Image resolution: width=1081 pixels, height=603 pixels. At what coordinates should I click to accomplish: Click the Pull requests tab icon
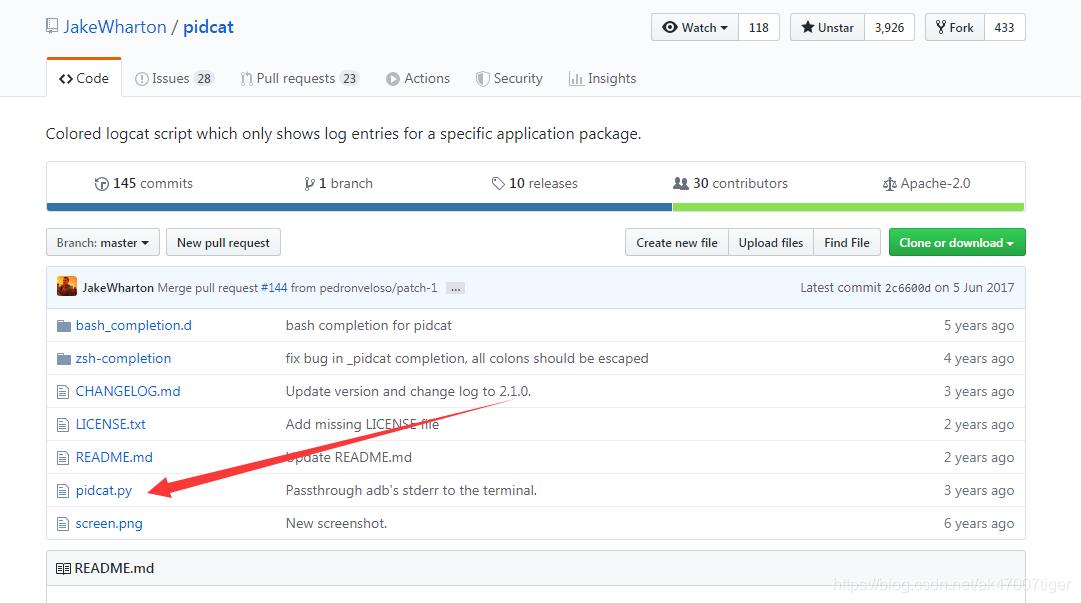(x=246, y=79)
